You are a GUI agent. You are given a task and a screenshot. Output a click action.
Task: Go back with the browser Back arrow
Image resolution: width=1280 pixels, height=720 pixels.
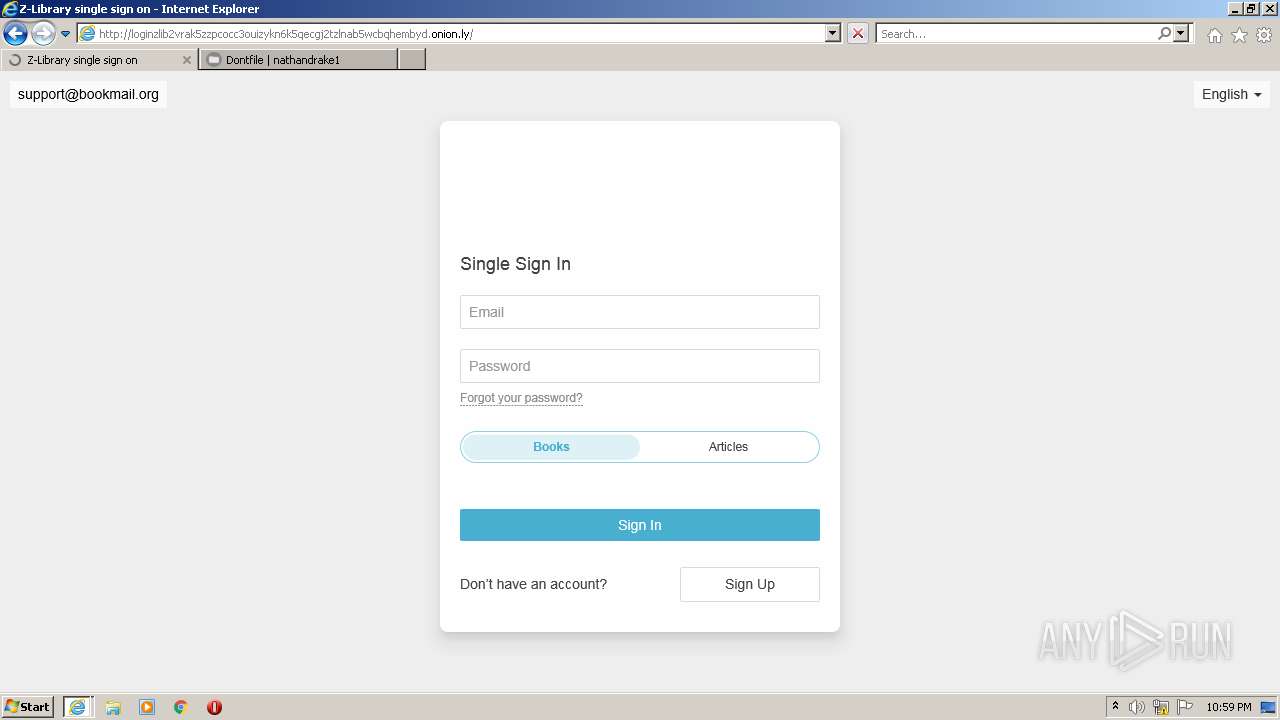(15, 34)
